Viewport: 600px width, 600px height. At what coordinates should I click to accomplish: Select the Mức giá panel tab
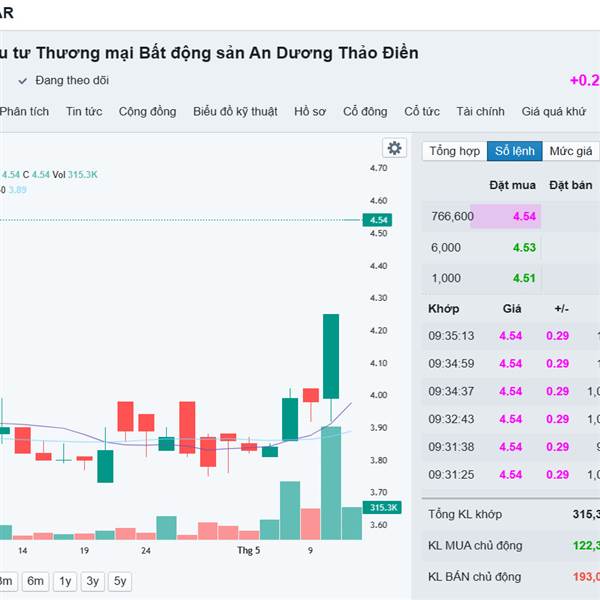tap(571, 151)
